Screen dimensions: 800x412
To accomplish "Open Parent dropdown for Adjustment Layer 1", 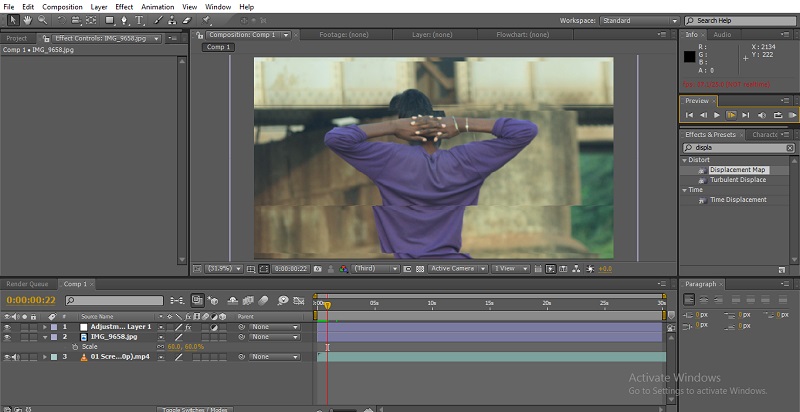I will [x=274, y=327].
